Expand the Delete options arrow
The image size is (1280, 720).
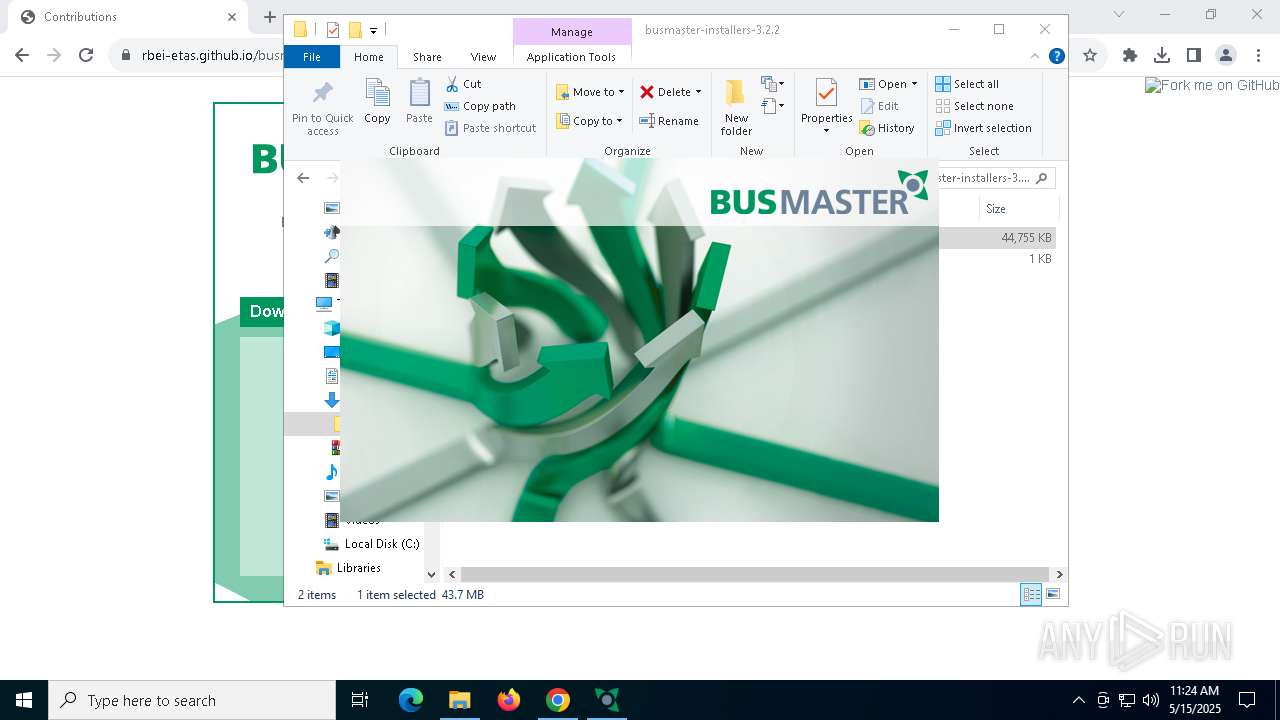tap(698, 92)
